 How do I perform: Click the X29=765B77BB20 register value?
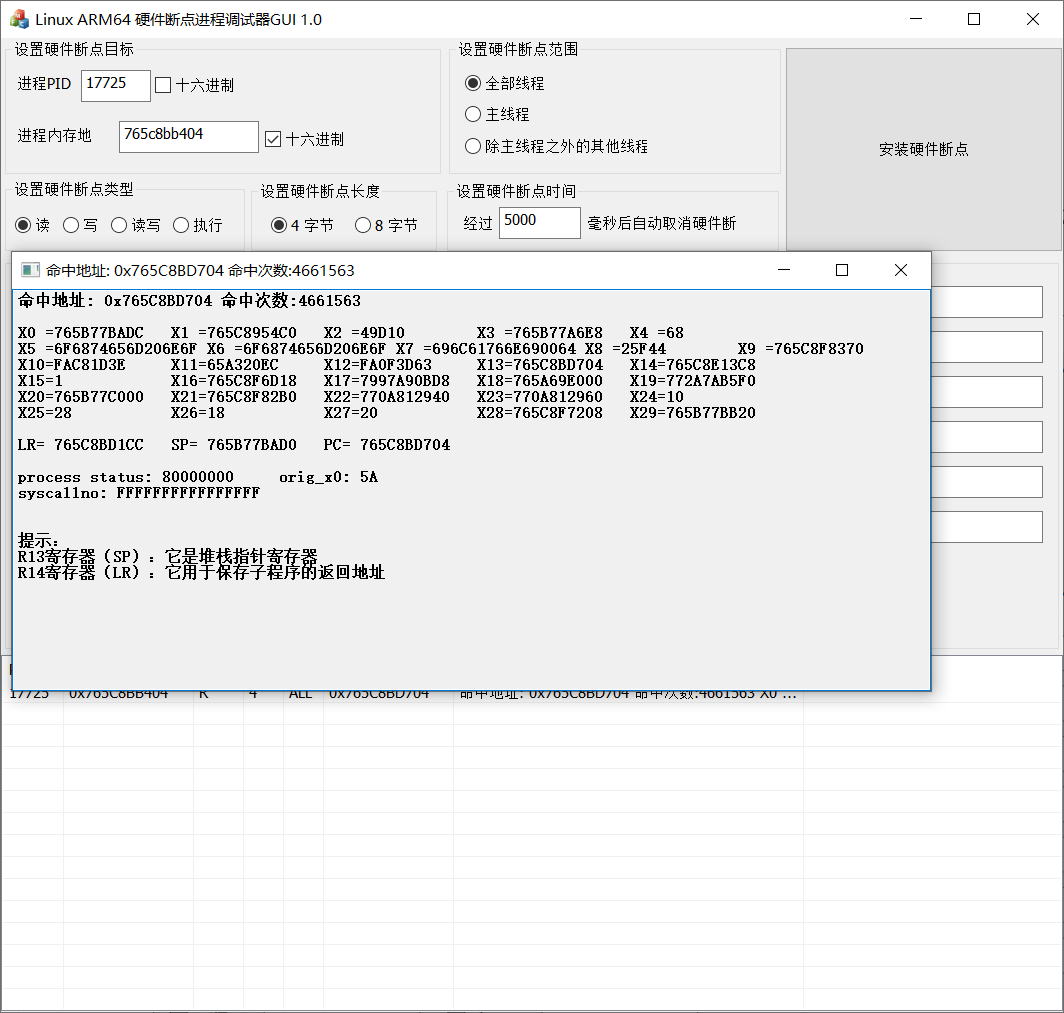(693, 413)
